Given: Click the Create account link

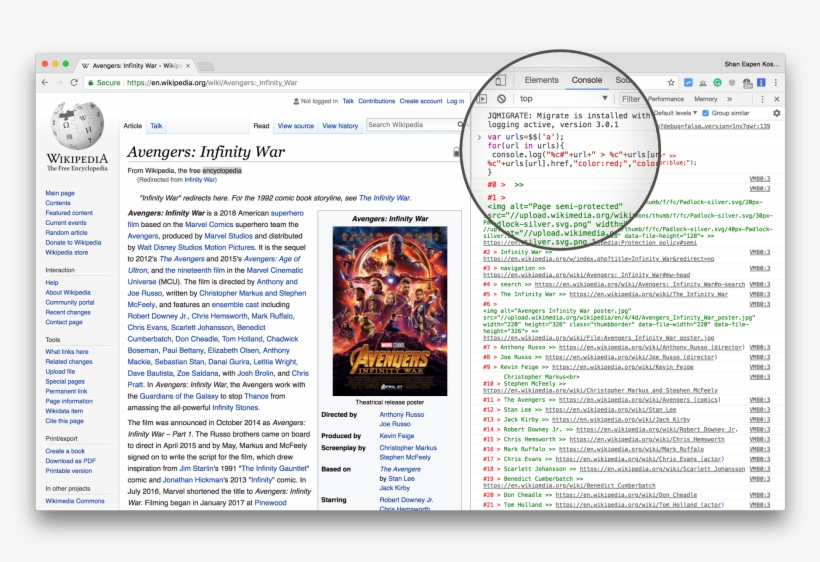Looking at the screenshot, I should (420, 101).
